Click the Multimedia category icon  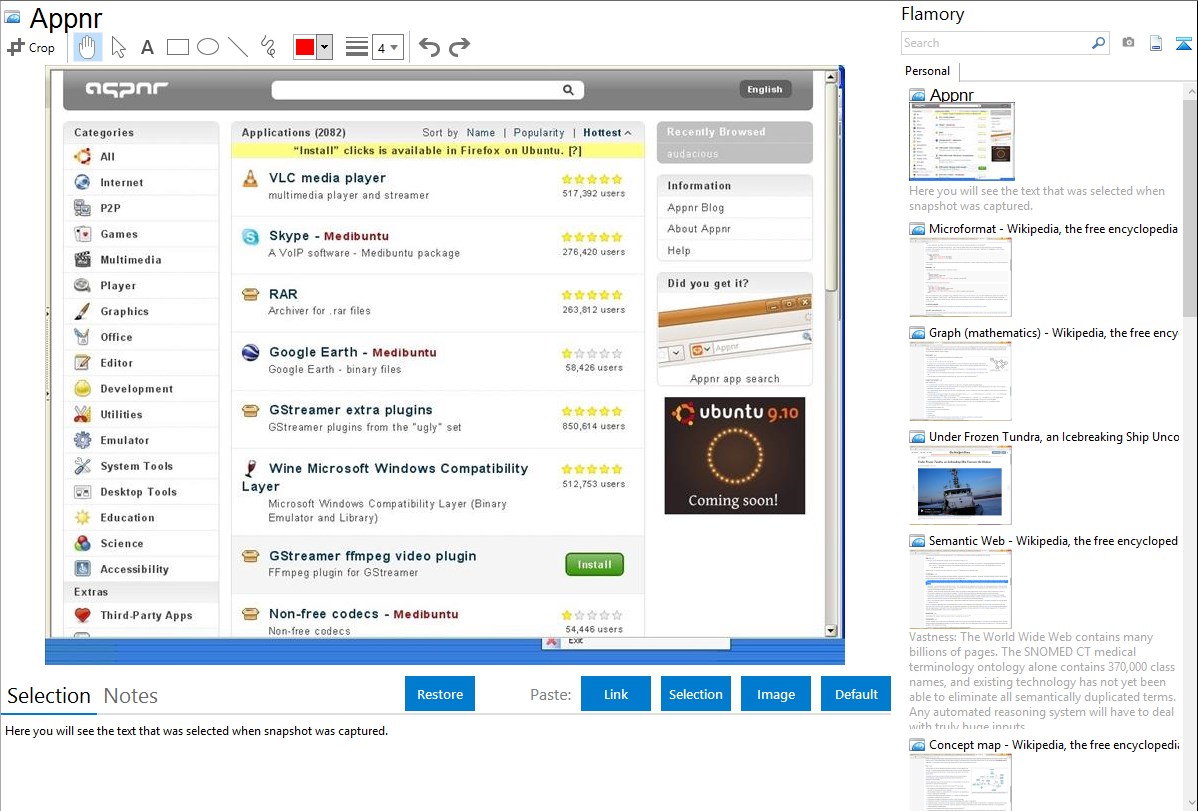(x=83, y=260)
